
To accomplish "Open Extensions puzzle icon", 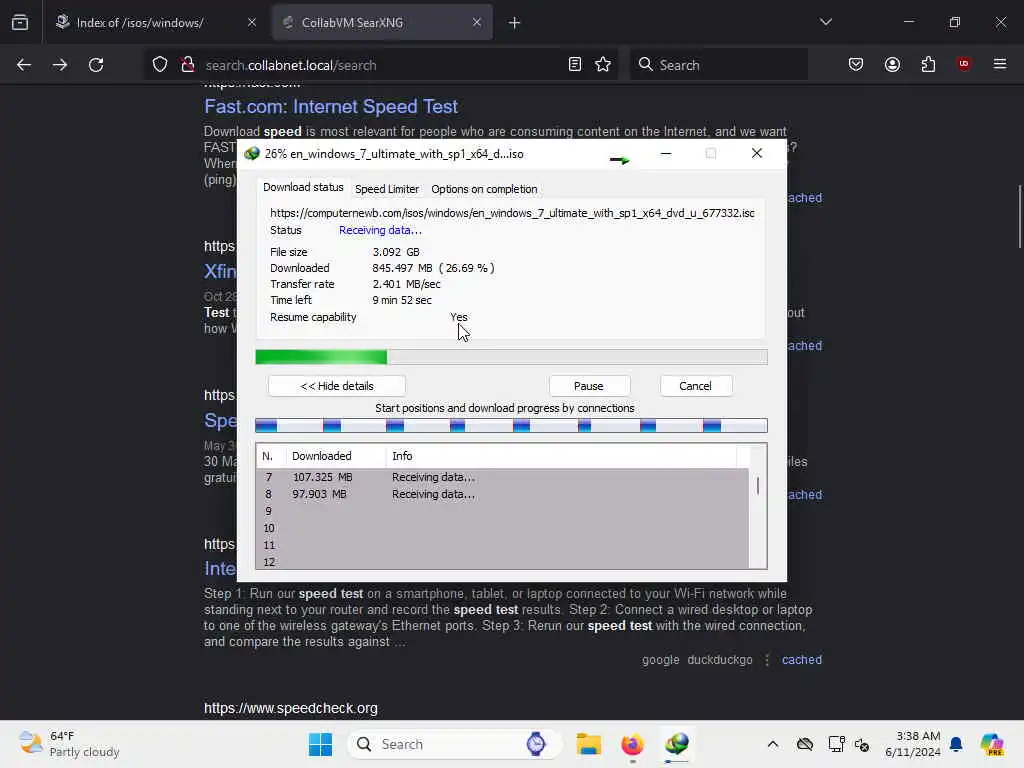I will [x=928, y=65].
